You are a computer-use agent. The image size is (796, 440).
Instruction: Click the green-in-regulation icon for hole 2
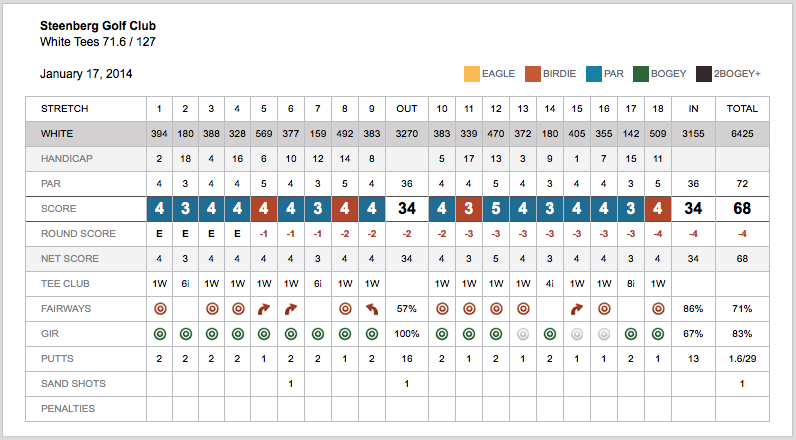(x=185, y=334)
